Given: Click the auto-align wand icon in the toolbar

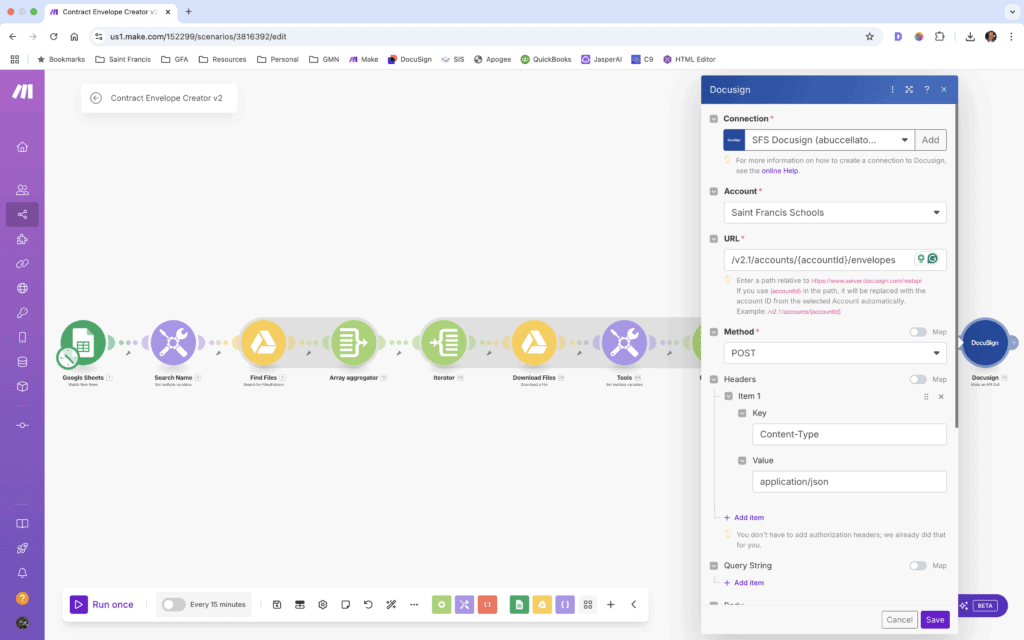Looking at the screenshot, I should tap(390, 604).
